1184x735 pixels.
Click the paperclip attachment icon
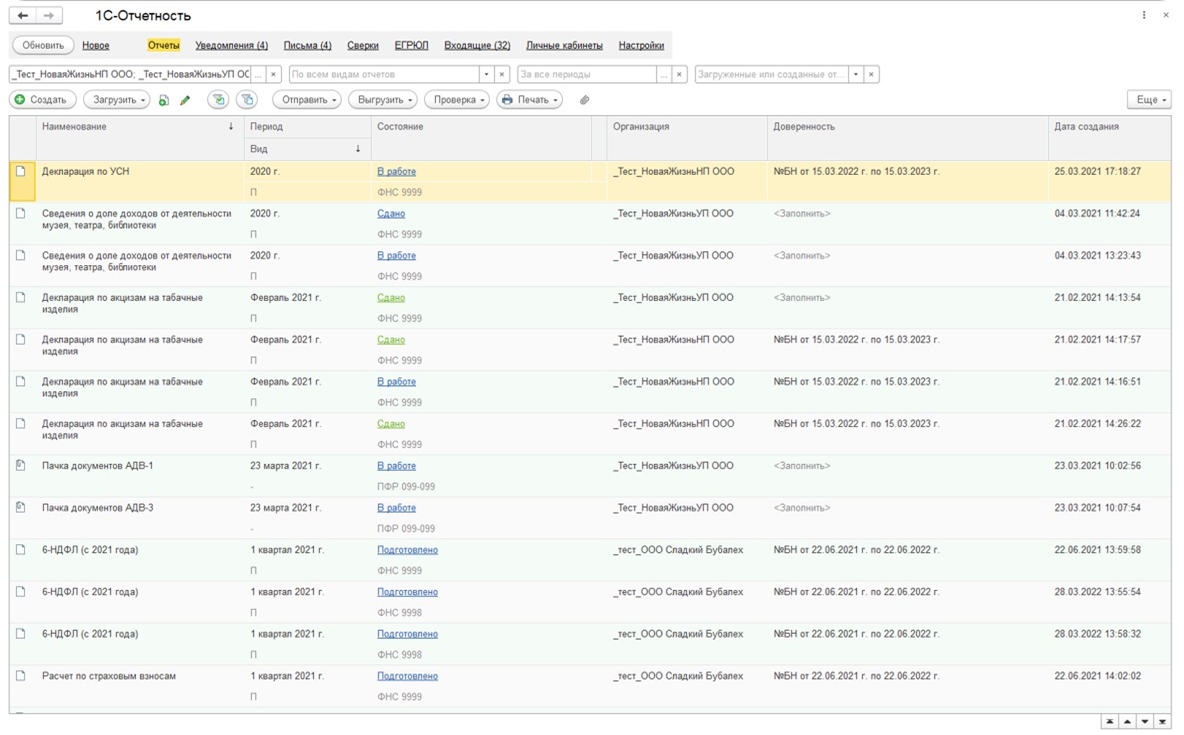click(584, 100)
